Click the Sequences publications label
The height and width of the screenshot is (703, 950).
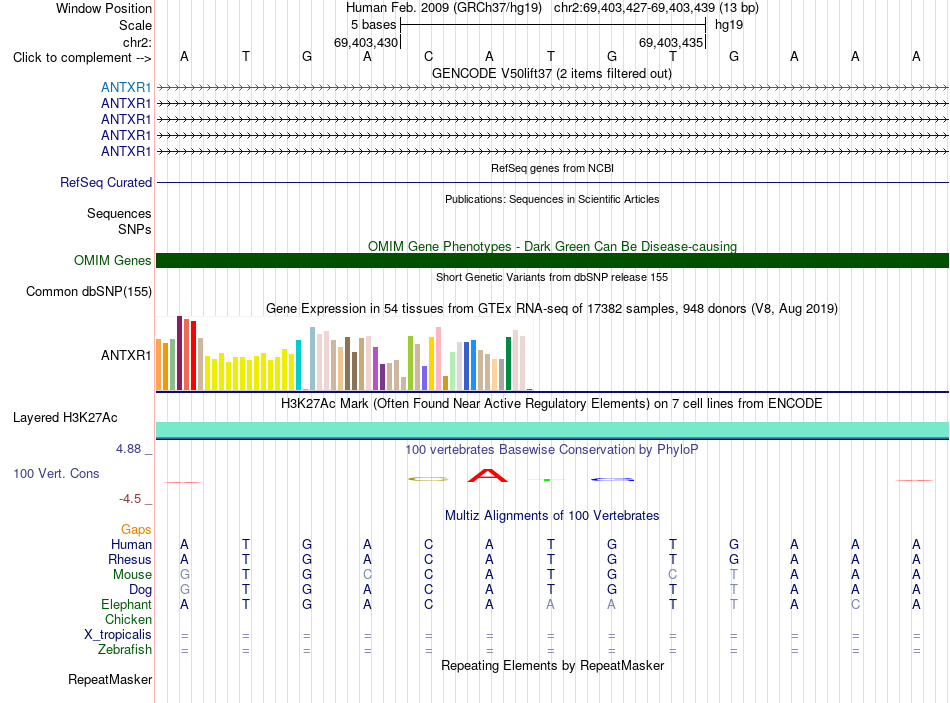point(119,213)
